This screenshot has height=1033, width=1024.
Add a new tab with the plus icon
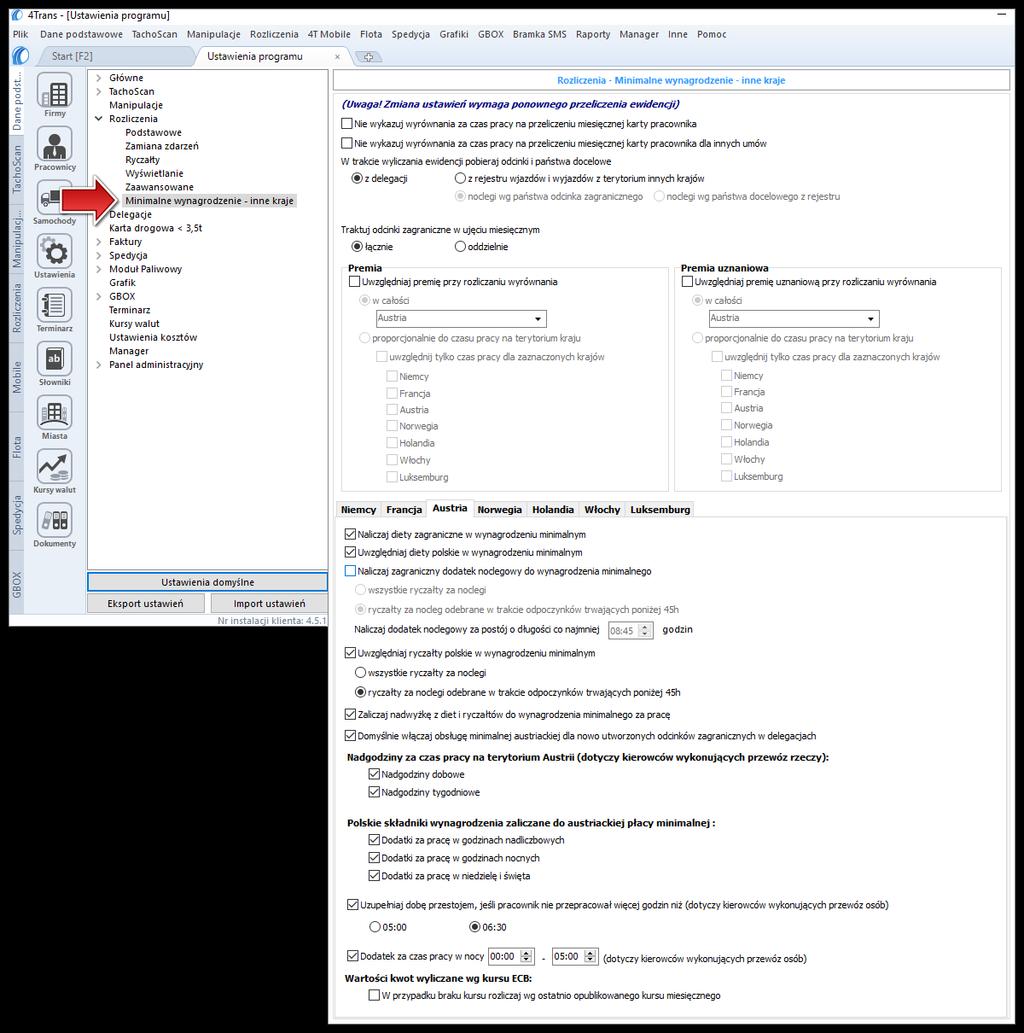368,57
